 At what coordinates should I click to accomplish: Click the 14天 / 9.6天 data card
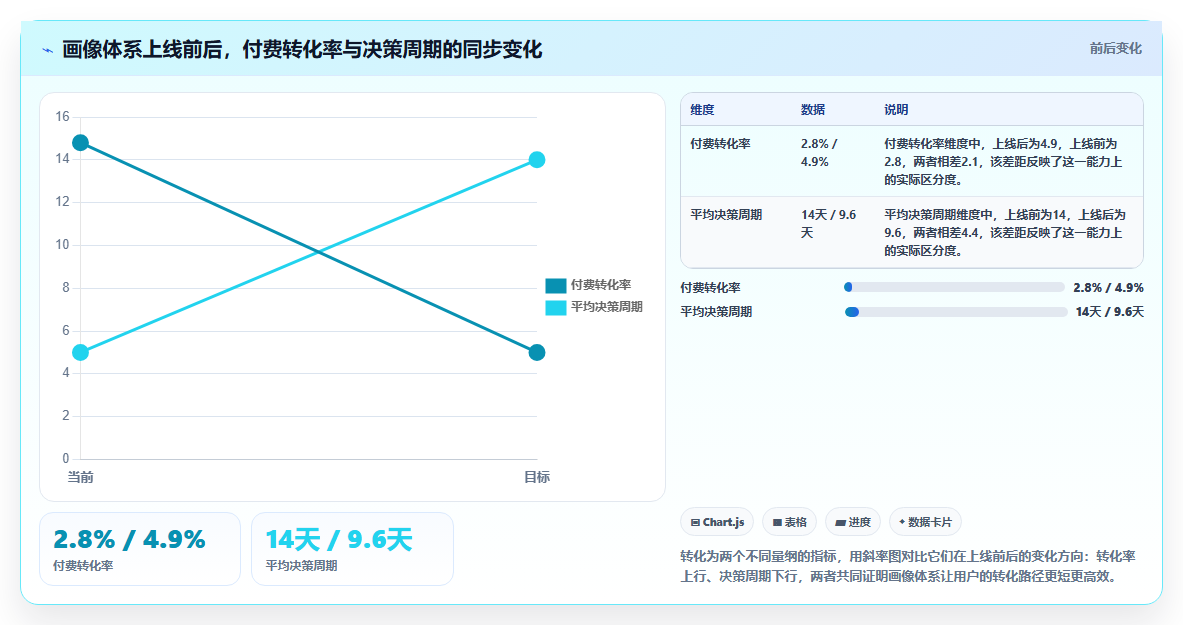coord(352,549)
